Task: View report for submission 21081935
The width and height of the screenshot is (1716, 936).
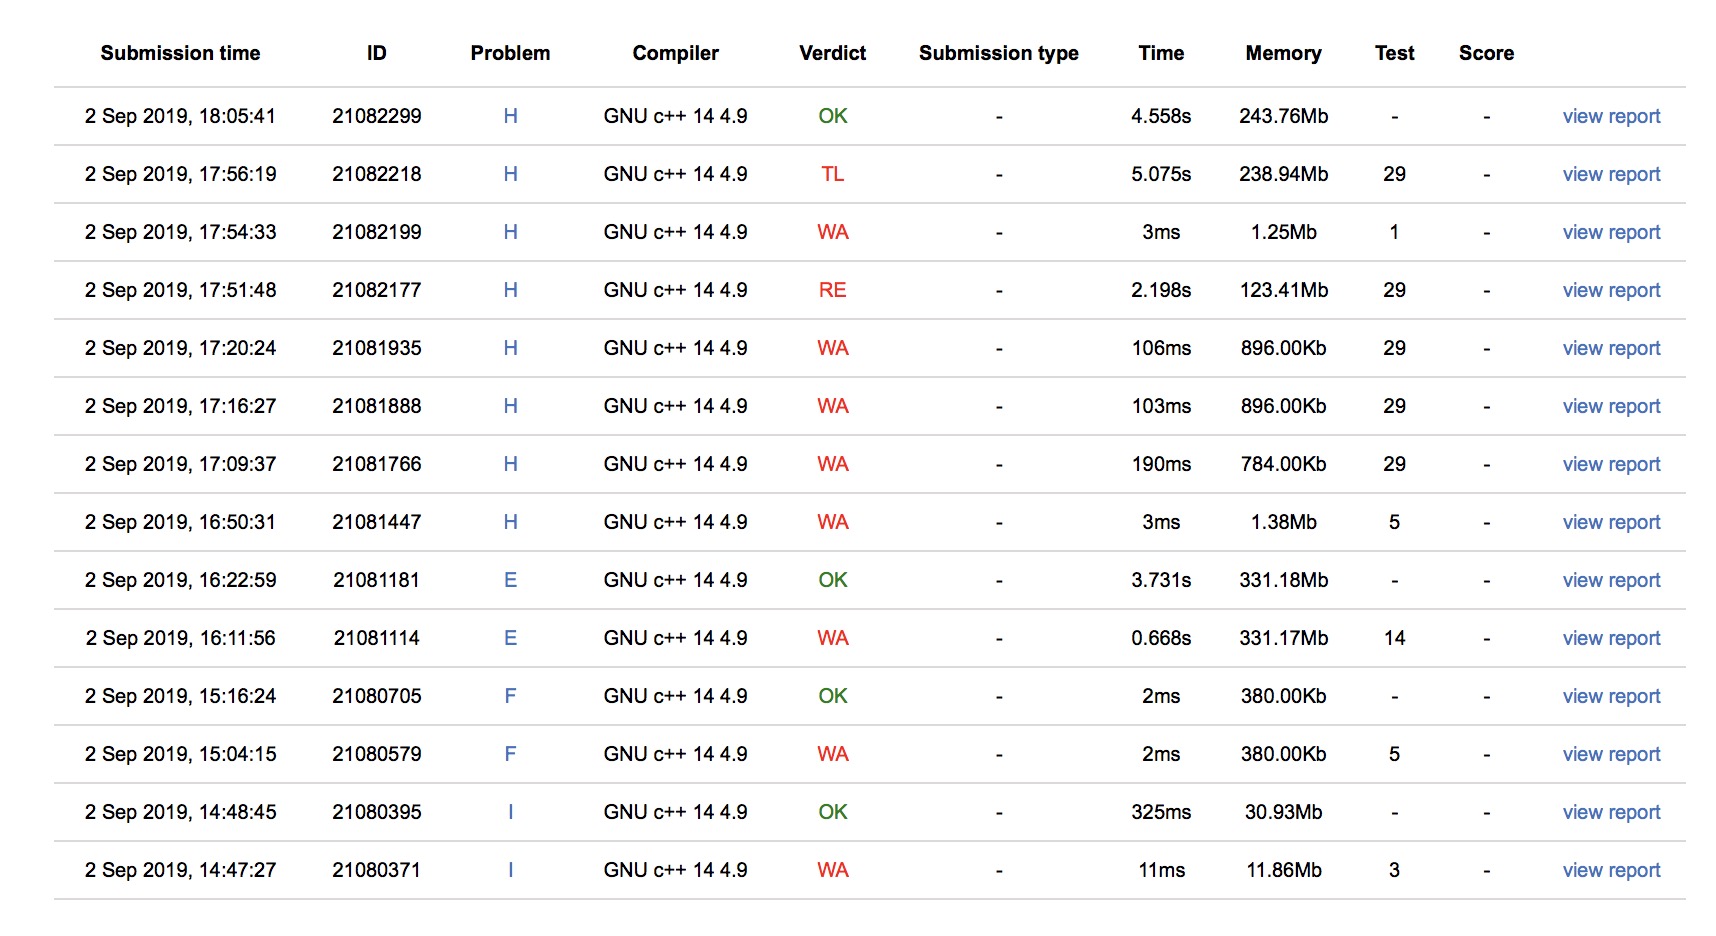Action: (1611, 348)
